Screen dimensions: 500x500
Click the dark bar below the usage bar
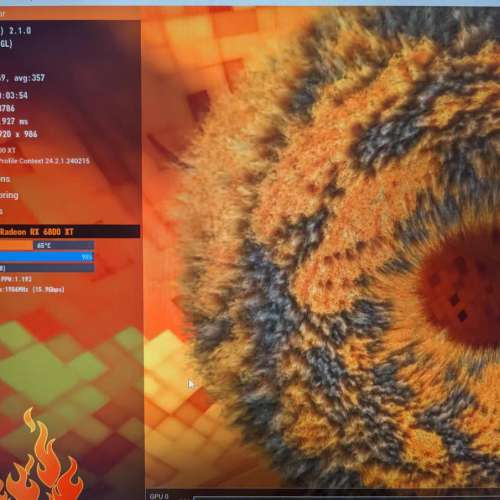click(x=47, y=268)
